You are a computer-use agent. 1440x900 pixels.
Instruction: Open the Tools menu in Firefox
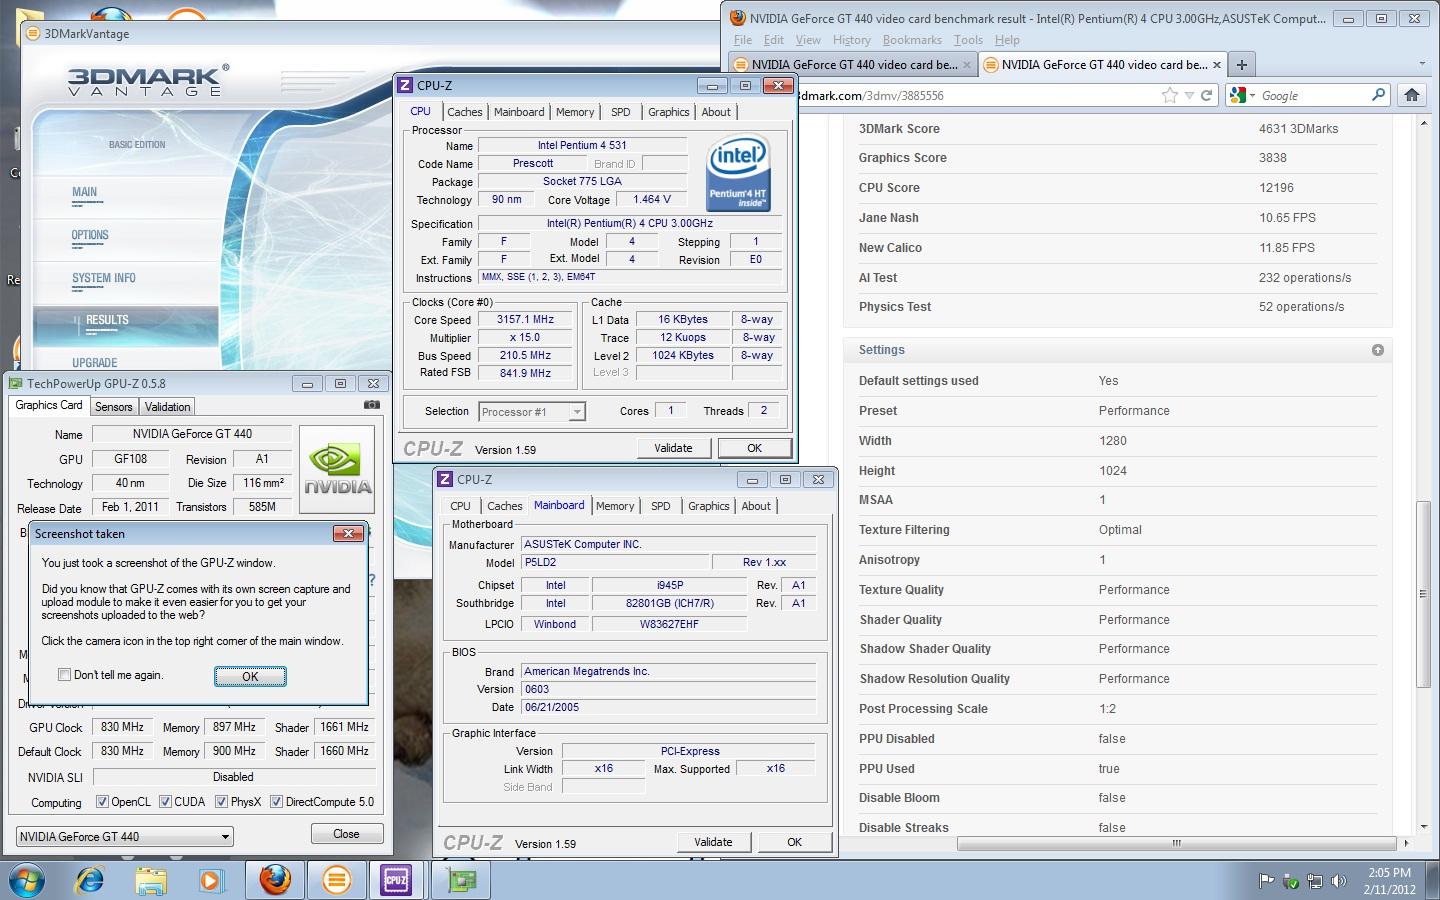pos(968,40)
